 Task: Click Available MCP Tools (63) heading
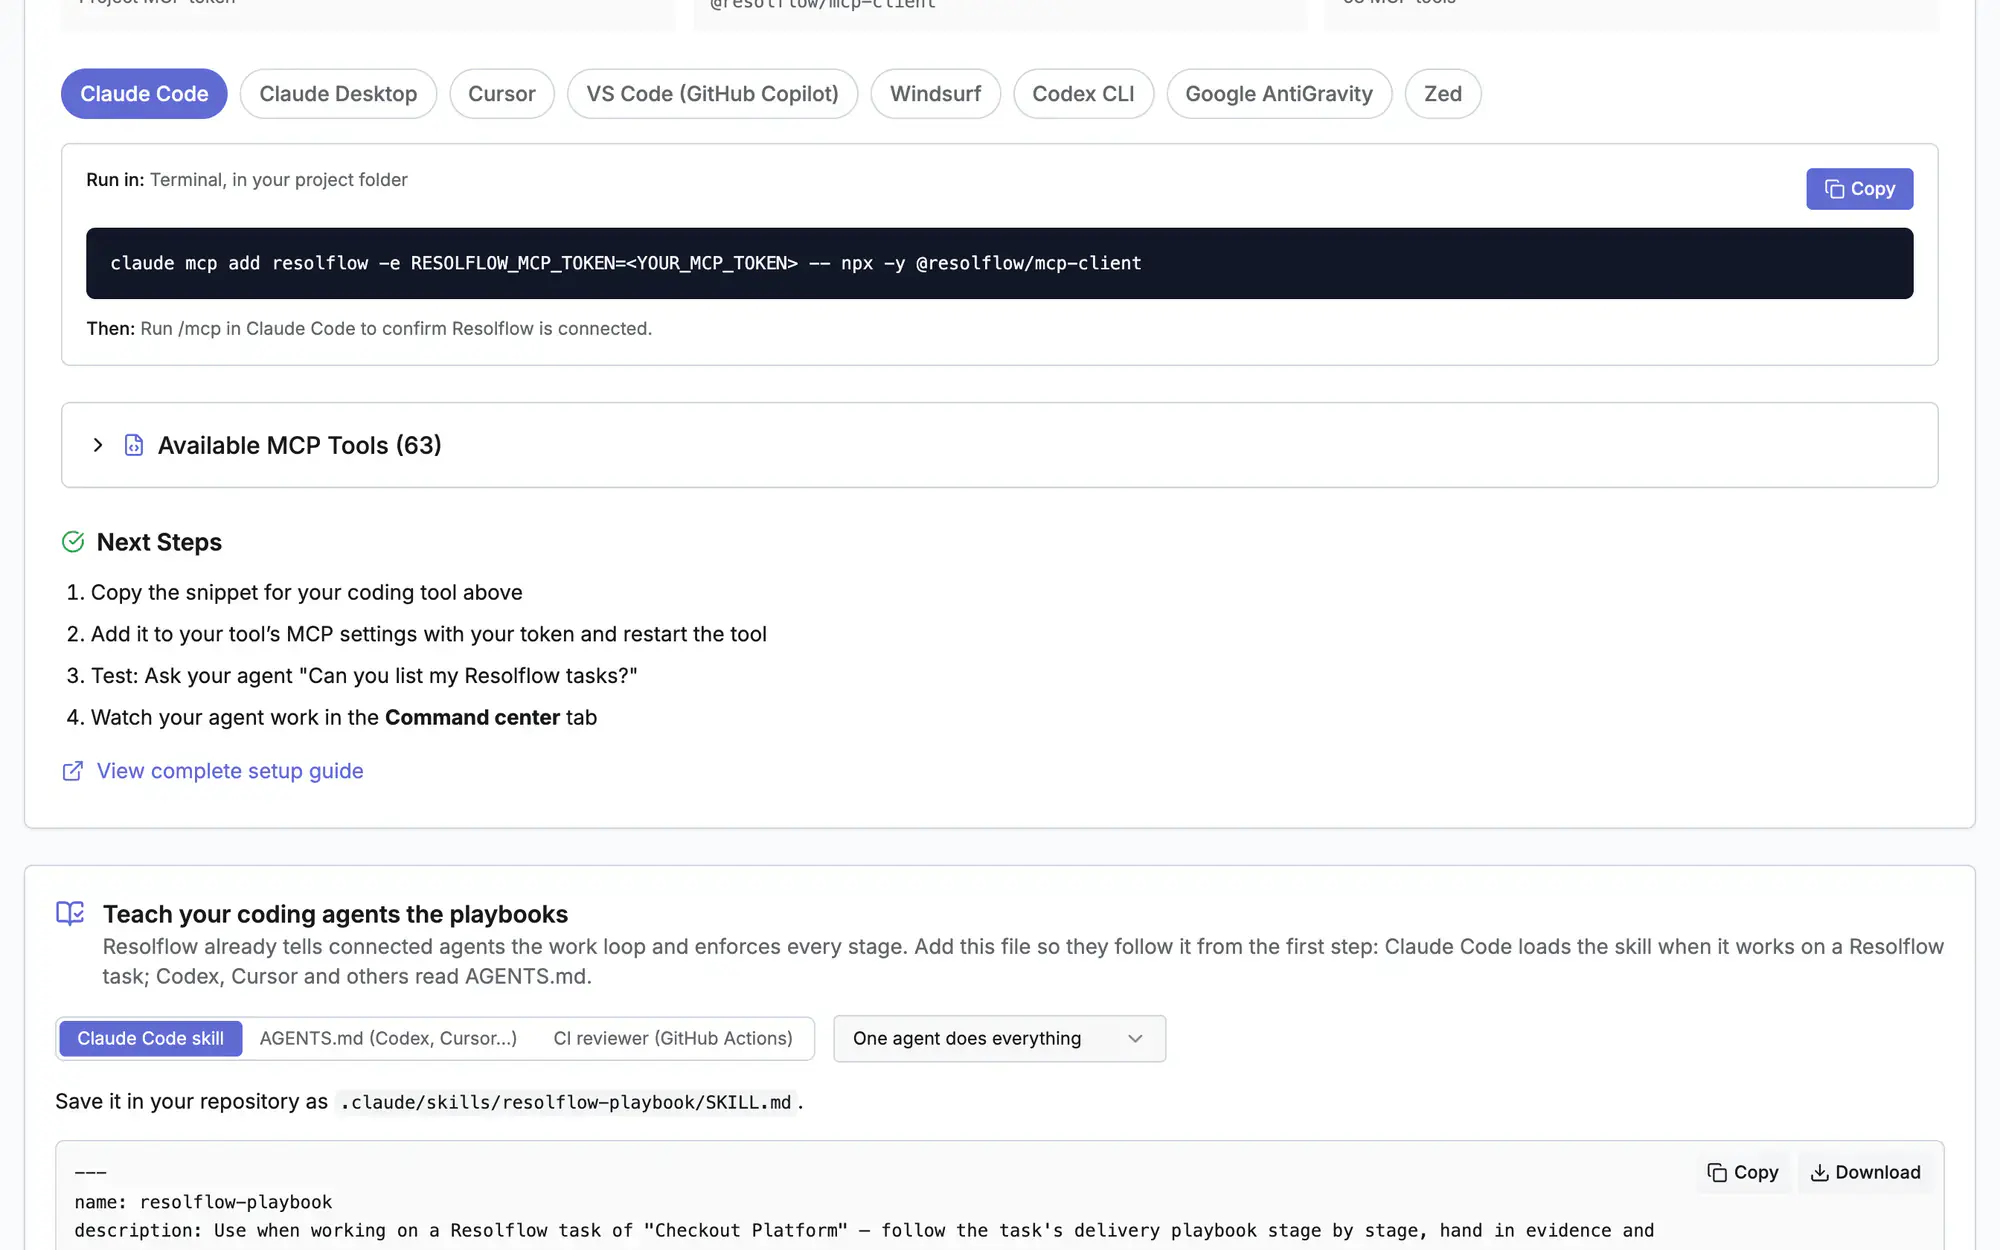[x=300, y=445]
